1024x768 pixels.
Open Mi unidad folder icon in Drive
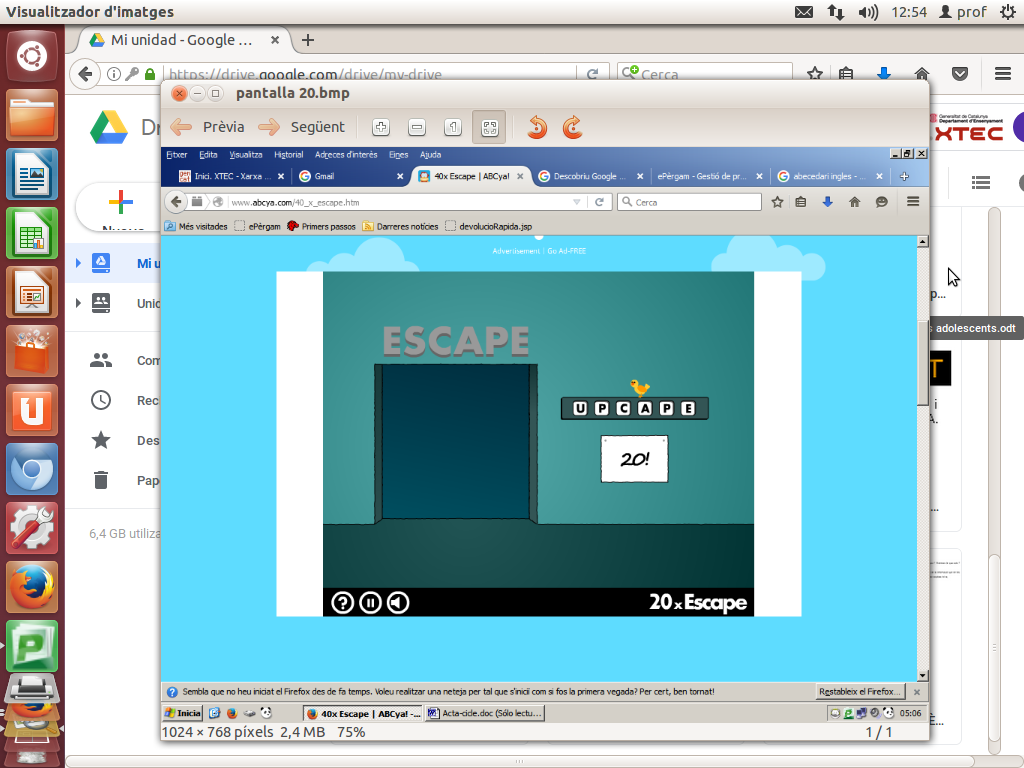(101, 263)
